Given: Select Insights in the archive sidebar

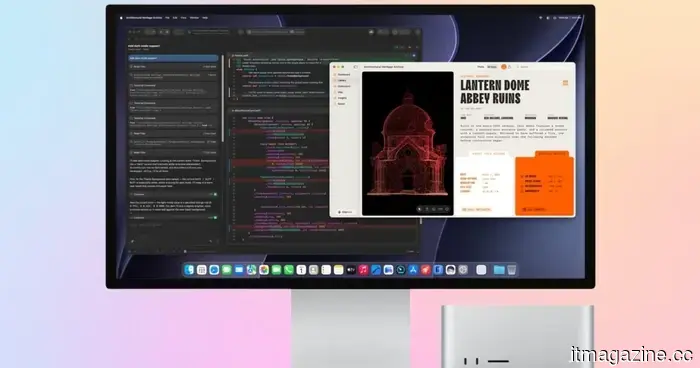Looking at the screenshot, I should 342,98.
